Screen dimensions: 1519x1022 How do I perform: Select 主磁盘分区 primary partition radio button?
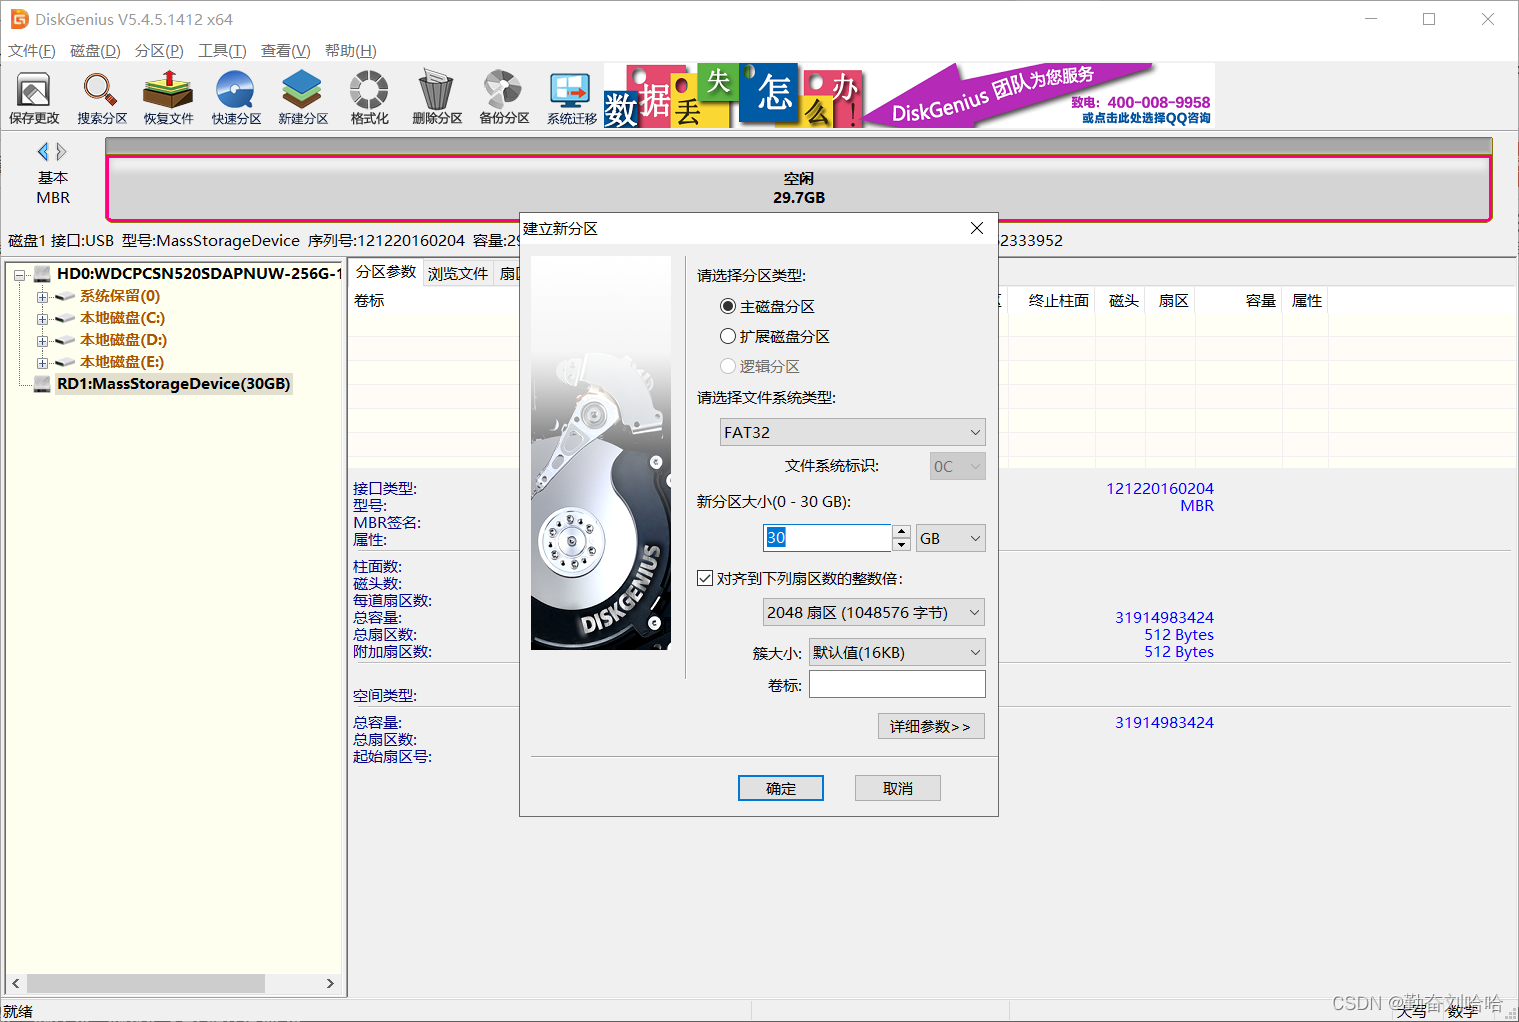(728, 306)
